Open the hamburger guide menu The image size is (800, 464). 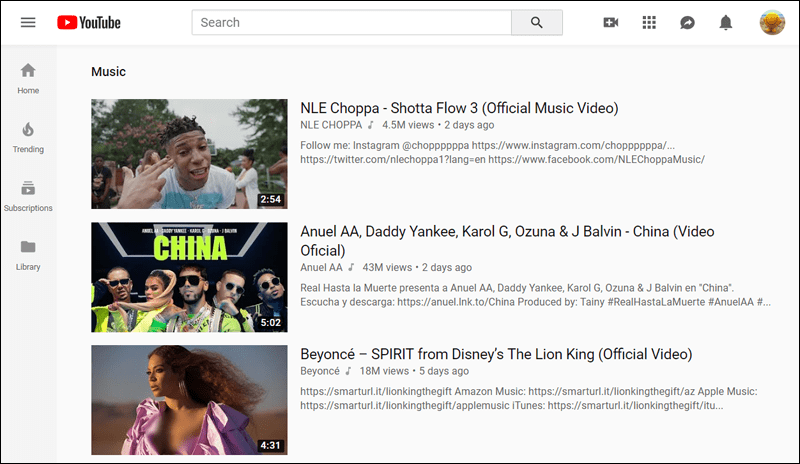click(28, 22)
